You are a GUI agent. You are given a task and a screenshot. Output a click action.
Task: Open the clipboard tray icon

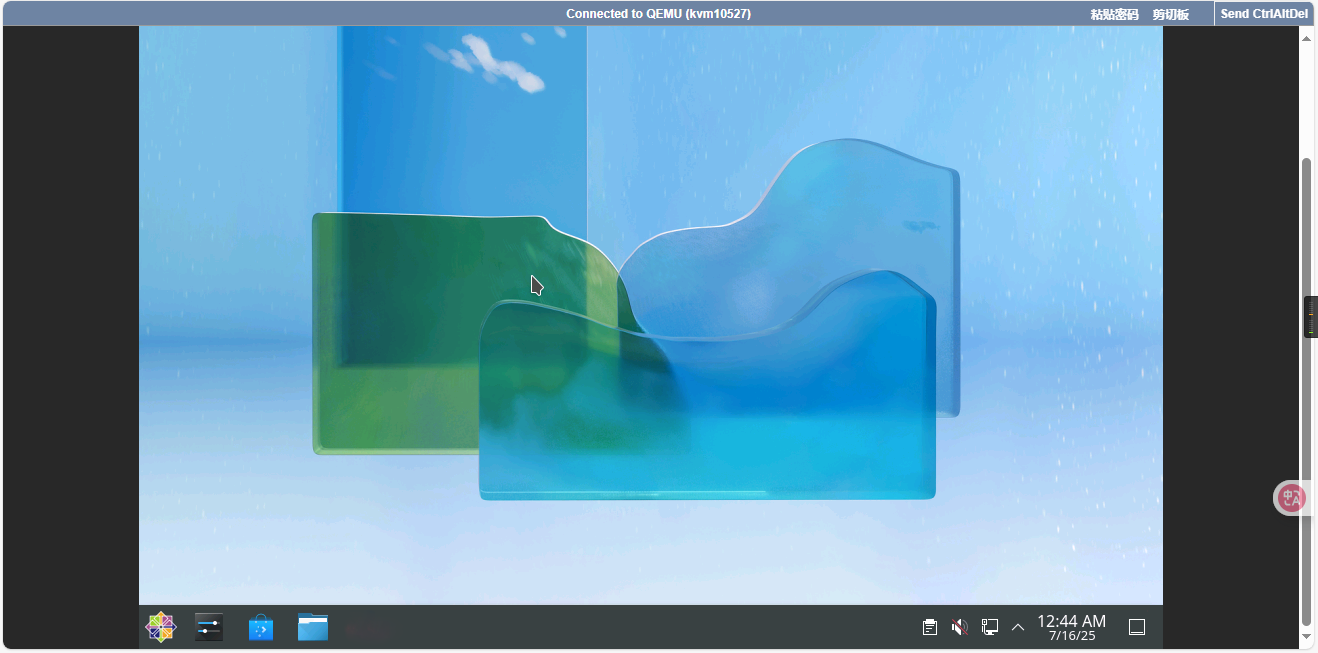pyautogui.click(x=930, y=627)
